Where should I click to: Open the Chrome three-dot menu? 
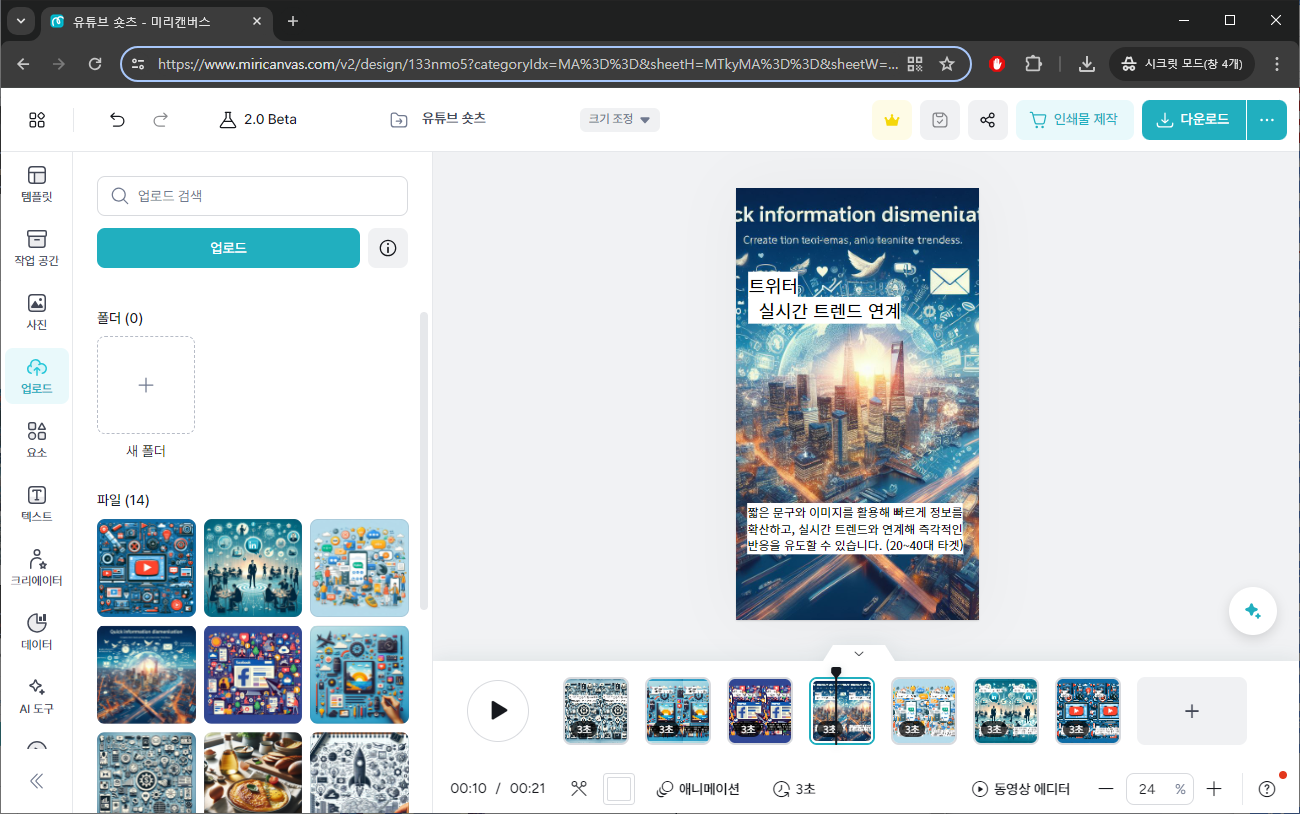(1276, 64)
